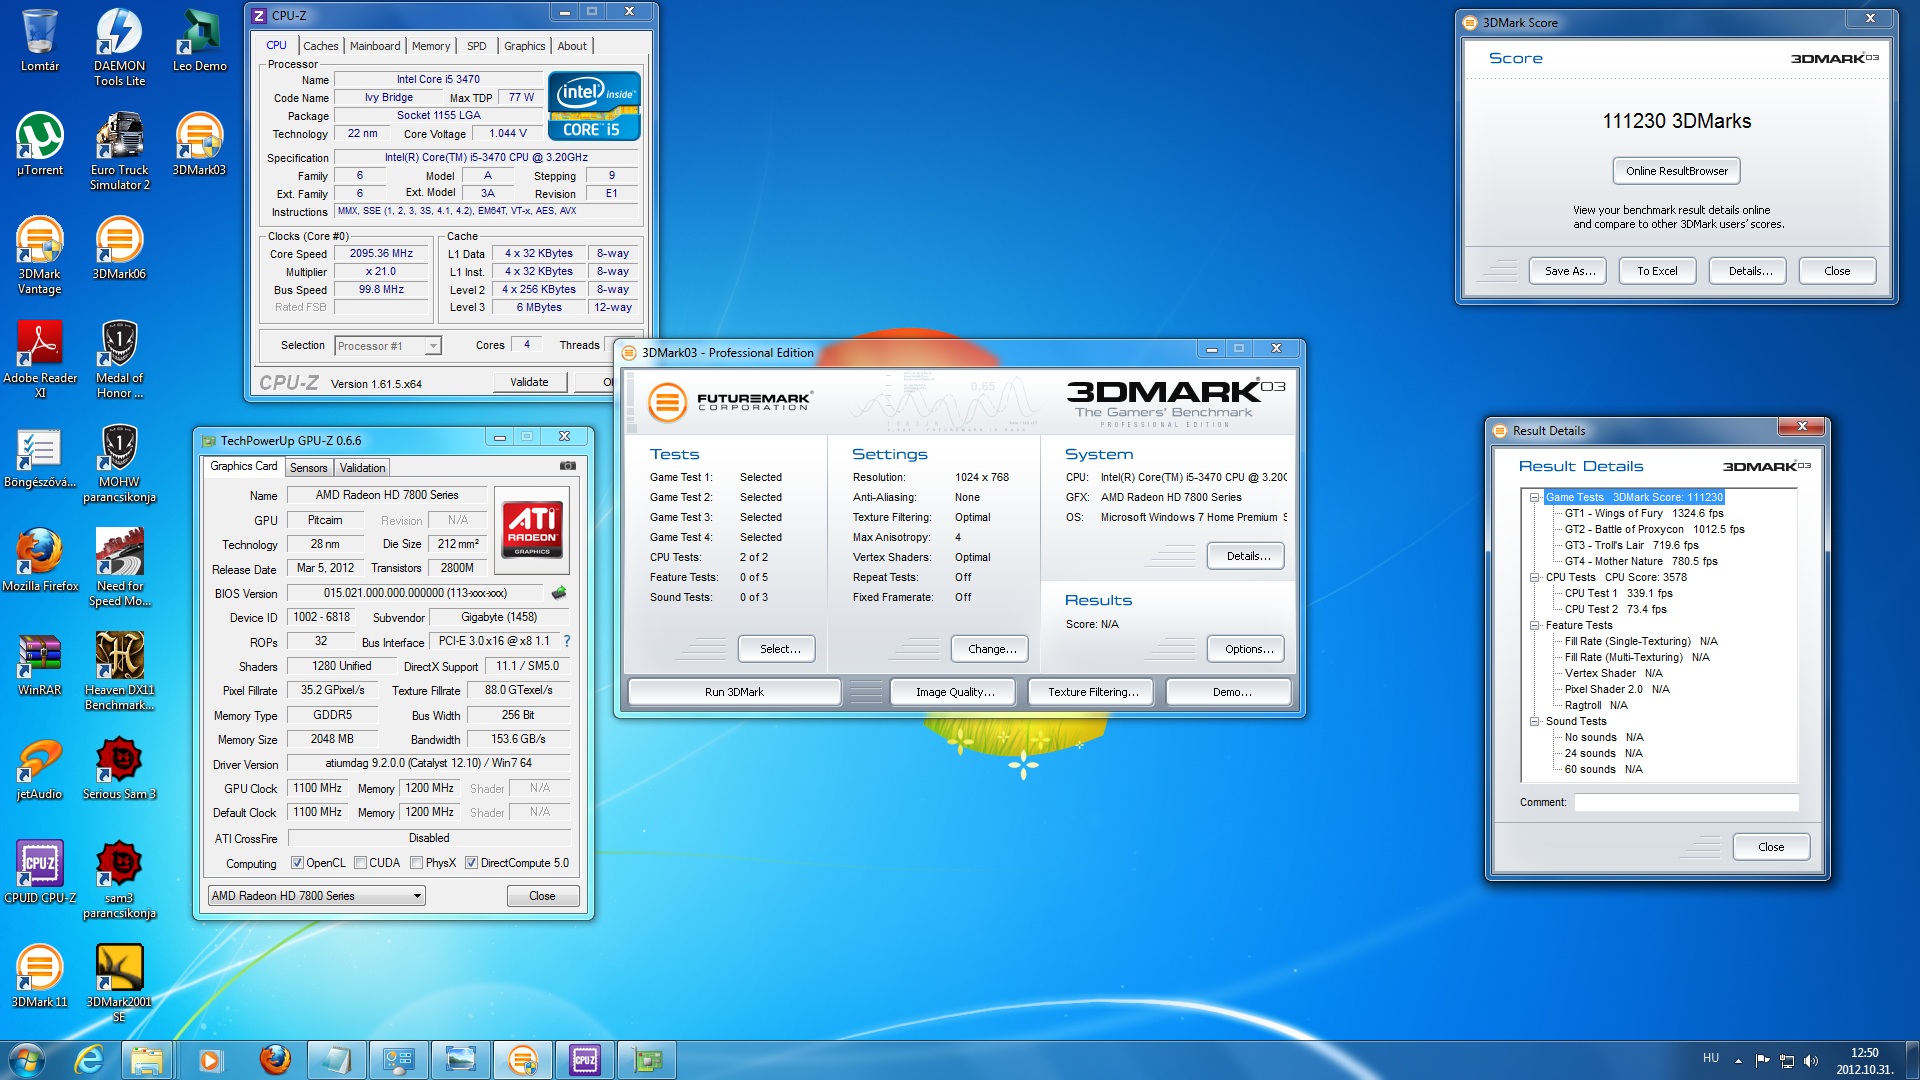This screenshot has height=1080, width=1920.
Task: Open DAEMON Tools Lite desktop icon
Action: tap(119, 47)
